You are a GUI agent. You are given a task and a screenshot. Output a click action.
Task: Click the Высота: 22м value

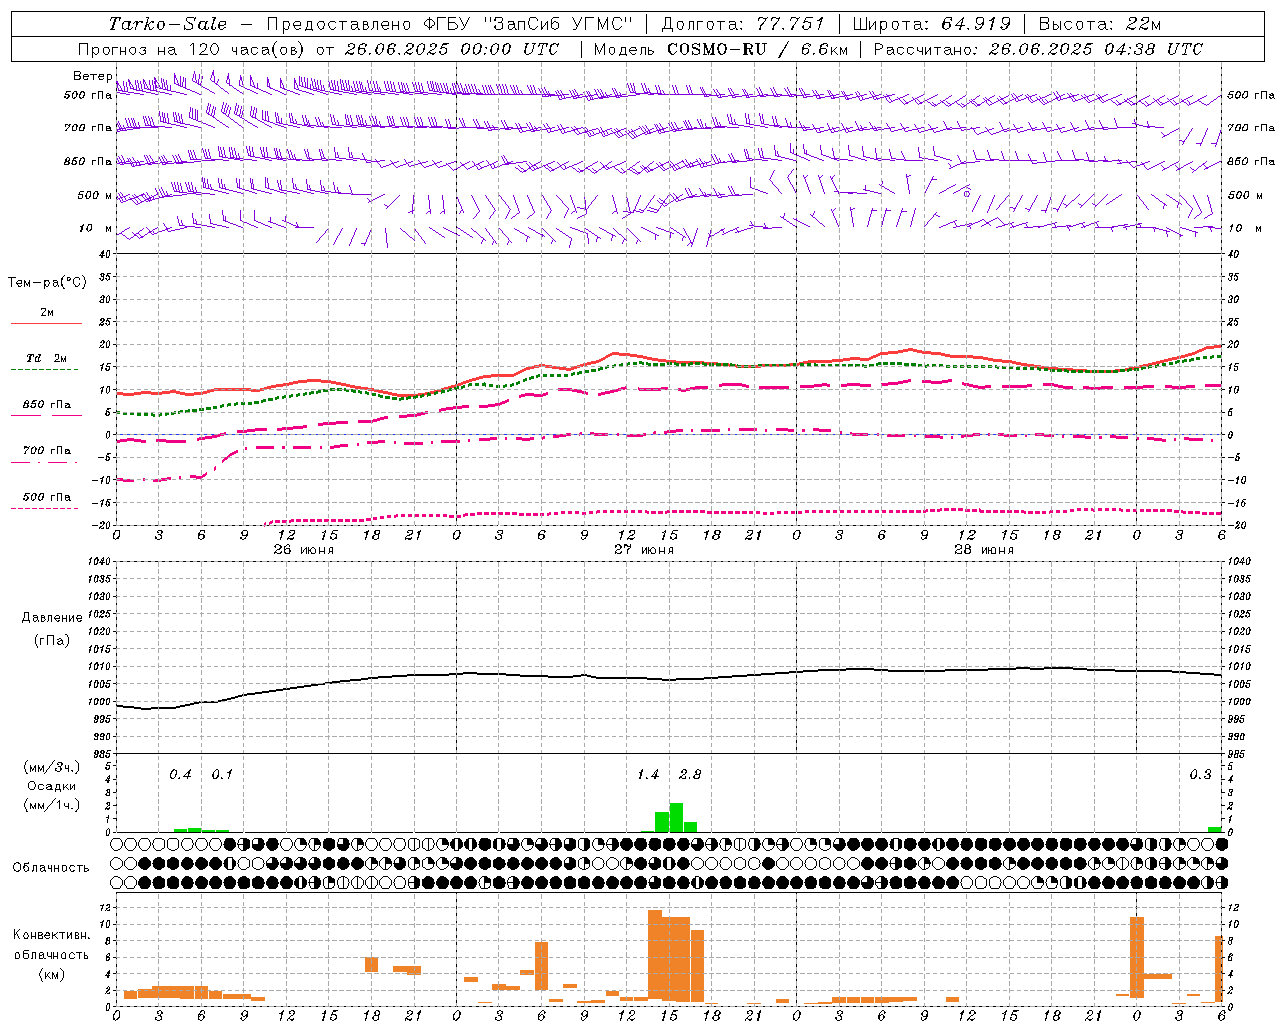1100,24
